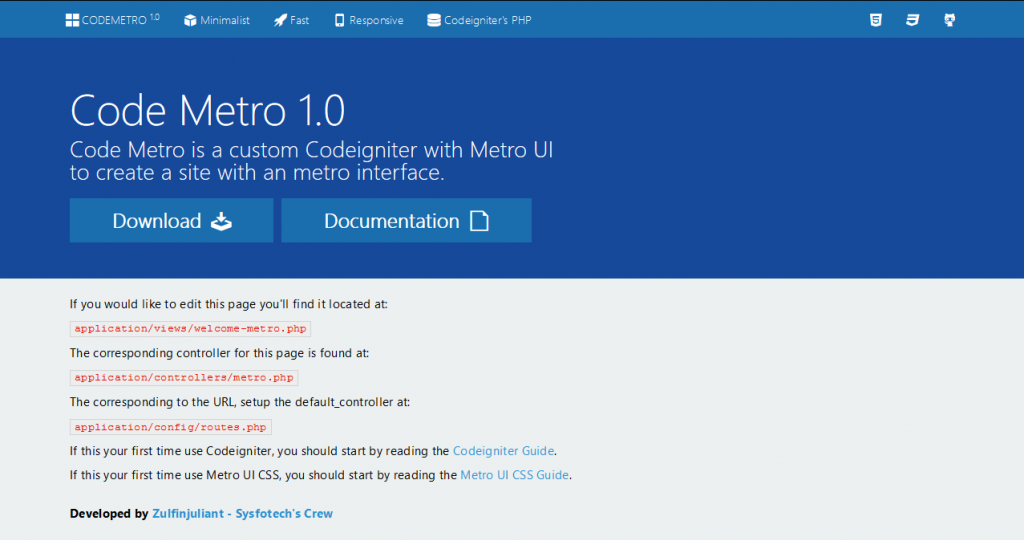
Task: Select the Codeigniter's PHP menu item
Action: (479, 20)
